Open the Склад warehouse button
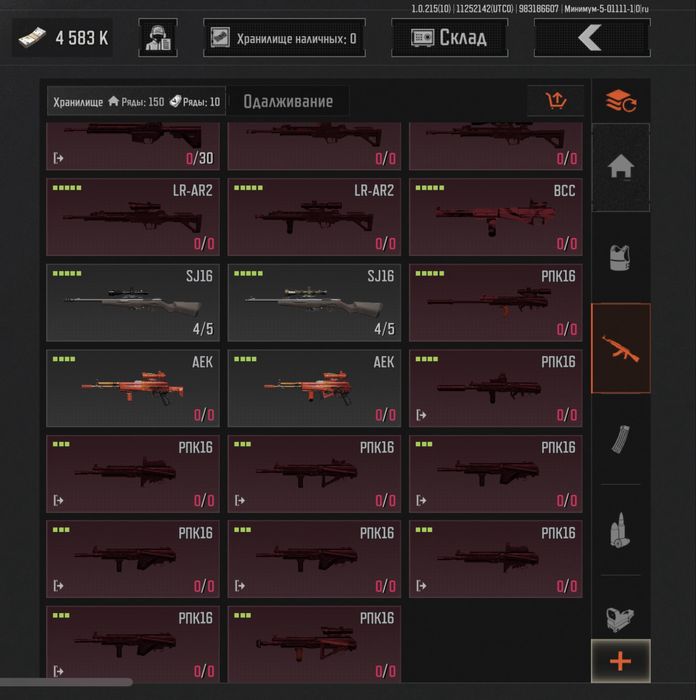This screenshot has height=700, width=696. tap(450, 38)
